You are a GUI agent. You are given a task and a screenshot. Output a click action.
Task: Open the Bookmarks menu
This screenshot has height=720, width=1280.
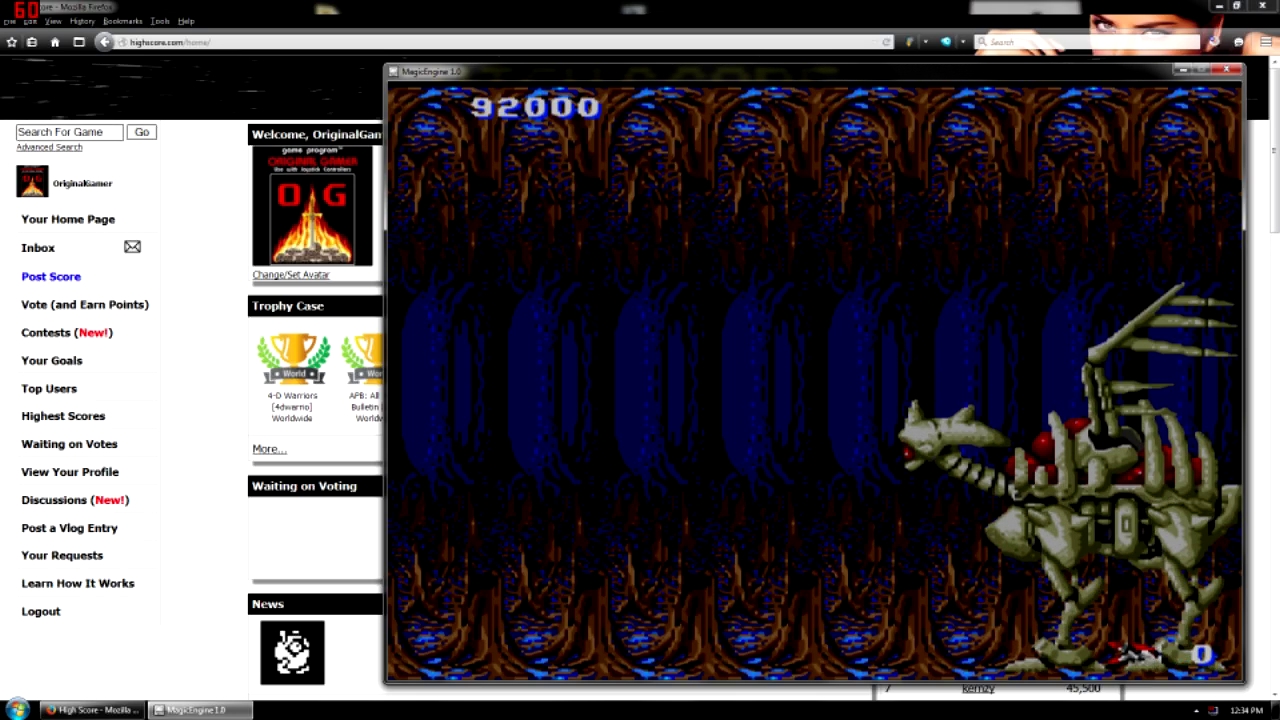pos(123,21)
